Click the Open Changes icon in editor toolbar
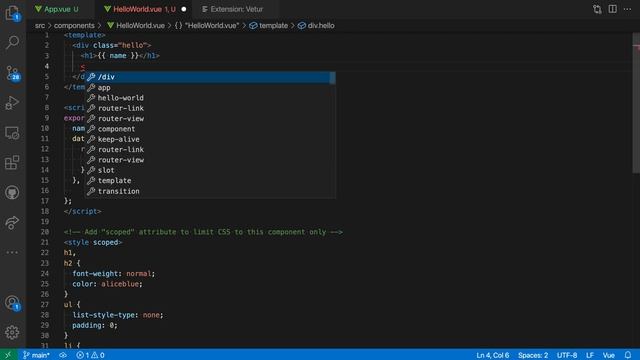This screenshot has height=360, width=640. (x=597, y=9)
